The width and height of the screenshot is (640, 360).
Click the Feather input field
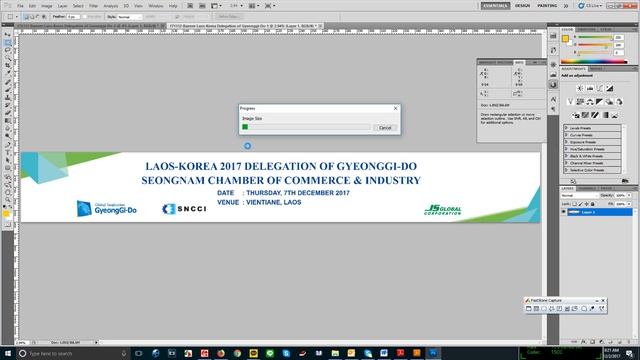73,17
